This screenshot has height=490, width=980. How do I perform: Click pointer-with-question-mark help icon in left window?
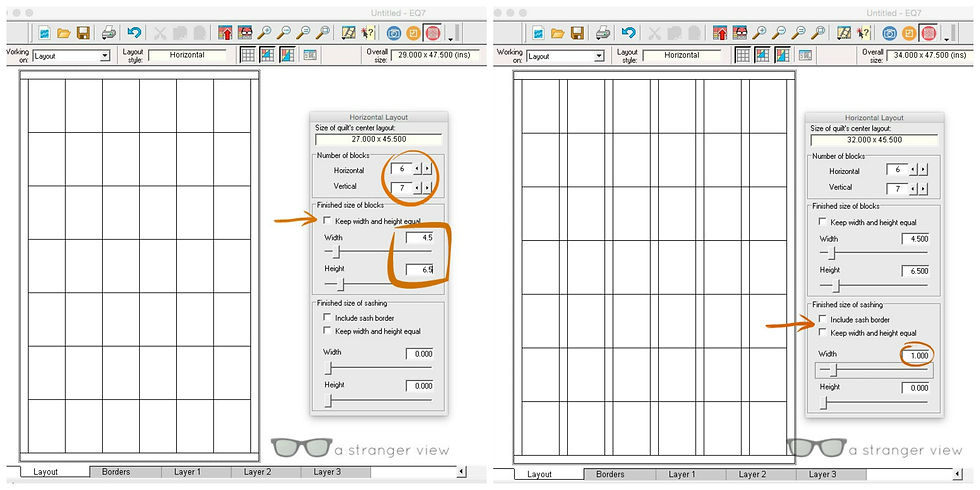pos(367,32)
